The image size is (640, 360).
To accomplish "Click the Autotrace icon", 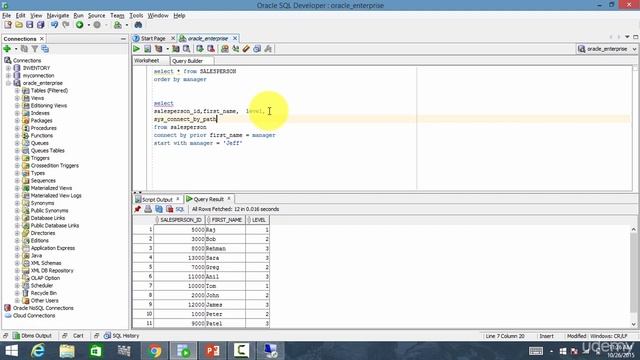I will [x=176, y=49].
